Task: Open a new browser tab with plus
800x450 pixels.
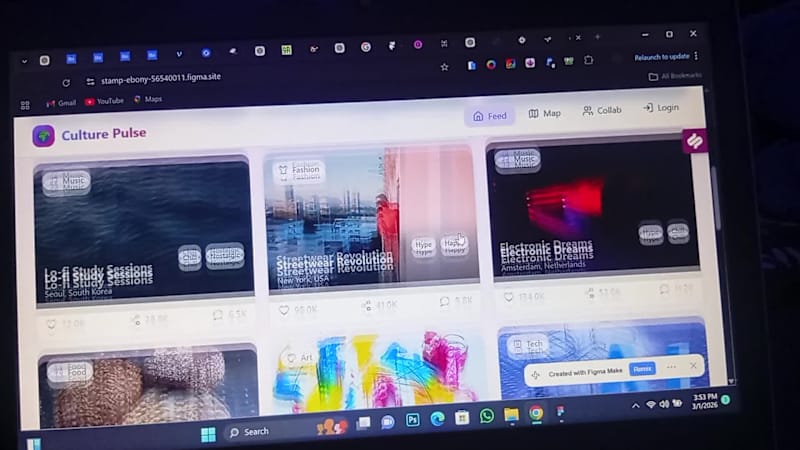Action: coord(597,37)
